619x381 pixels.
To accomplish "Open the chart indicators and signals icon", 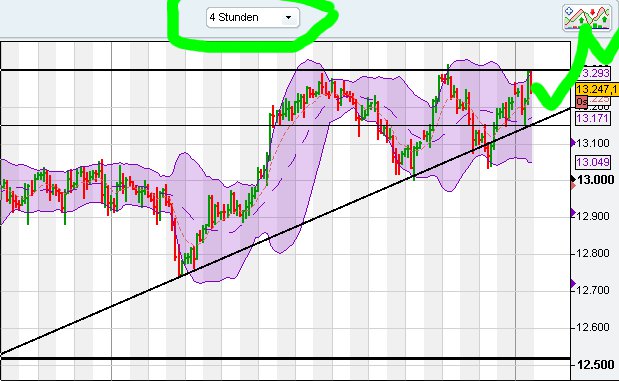I will 587,18.
